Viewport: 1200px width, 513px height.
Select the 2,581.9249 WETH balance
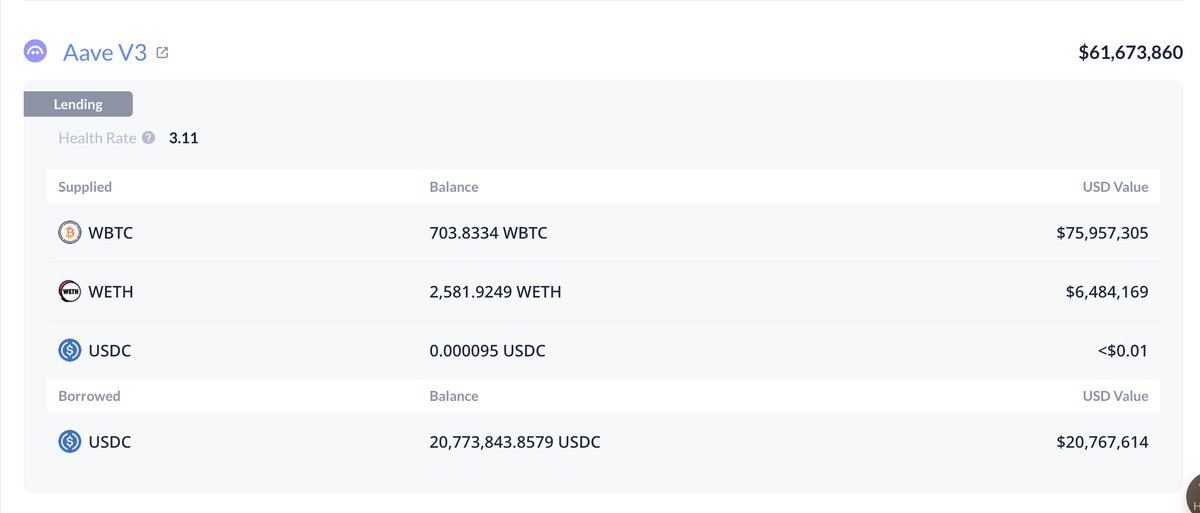click(495, 292)
